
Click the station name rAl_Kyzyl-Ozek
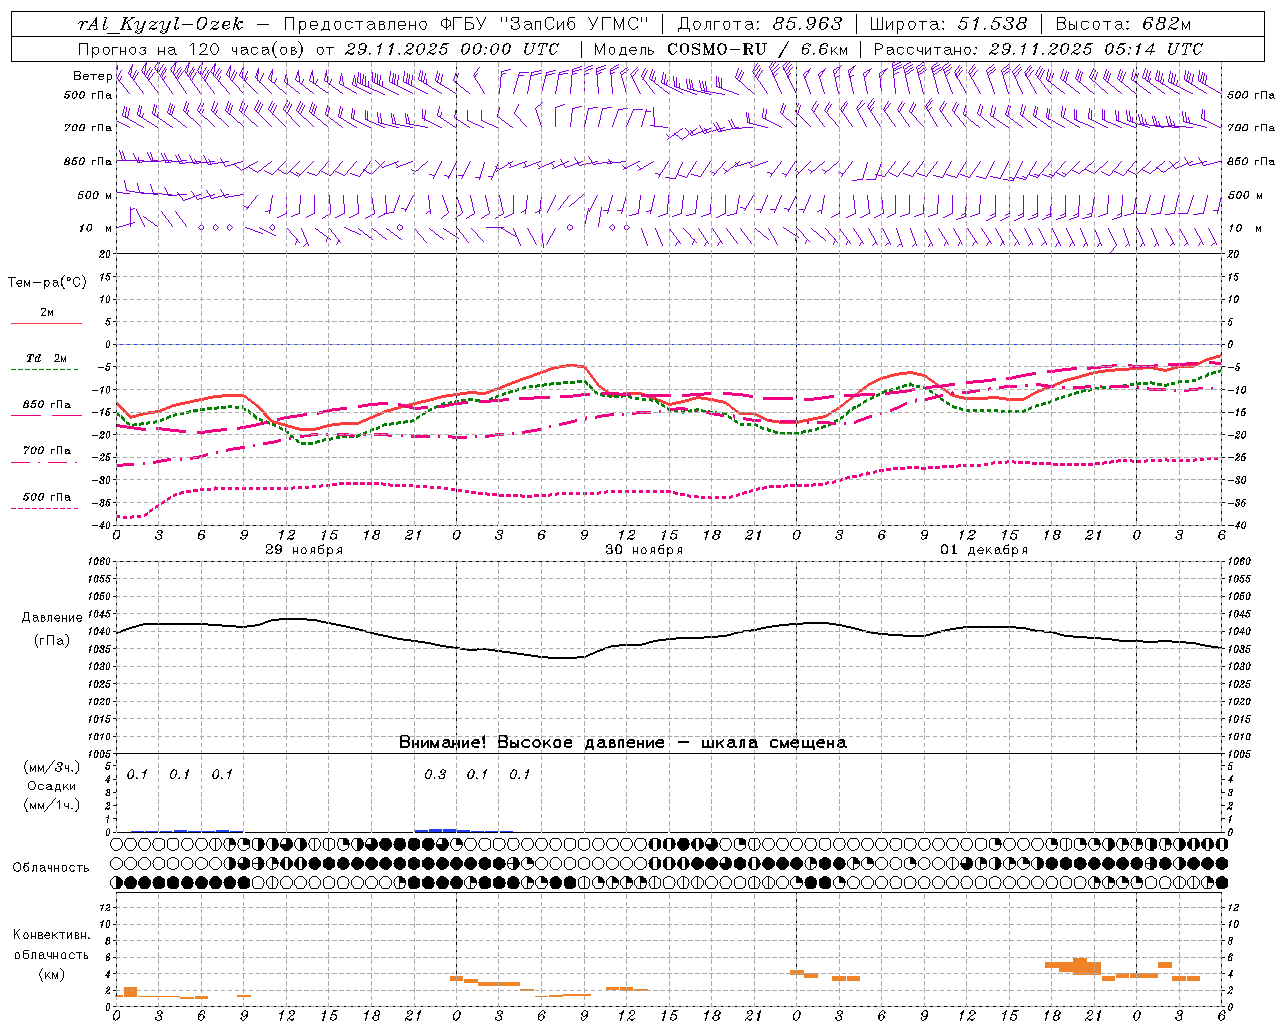coord(161,24)
